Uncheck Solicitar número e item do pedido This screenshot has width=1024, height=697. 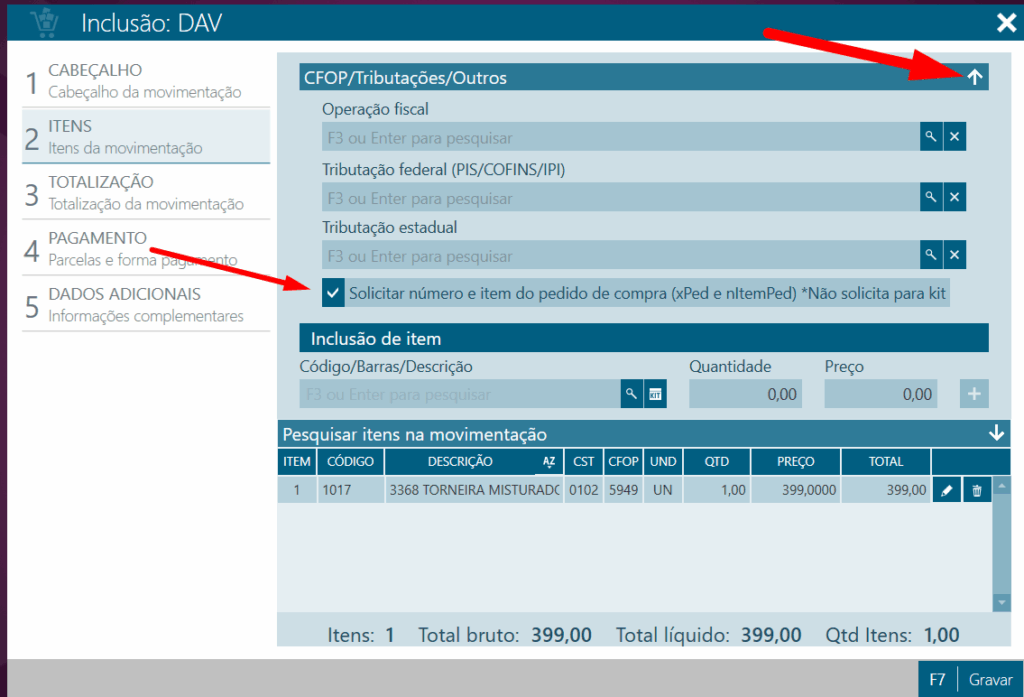coord(333,293)
